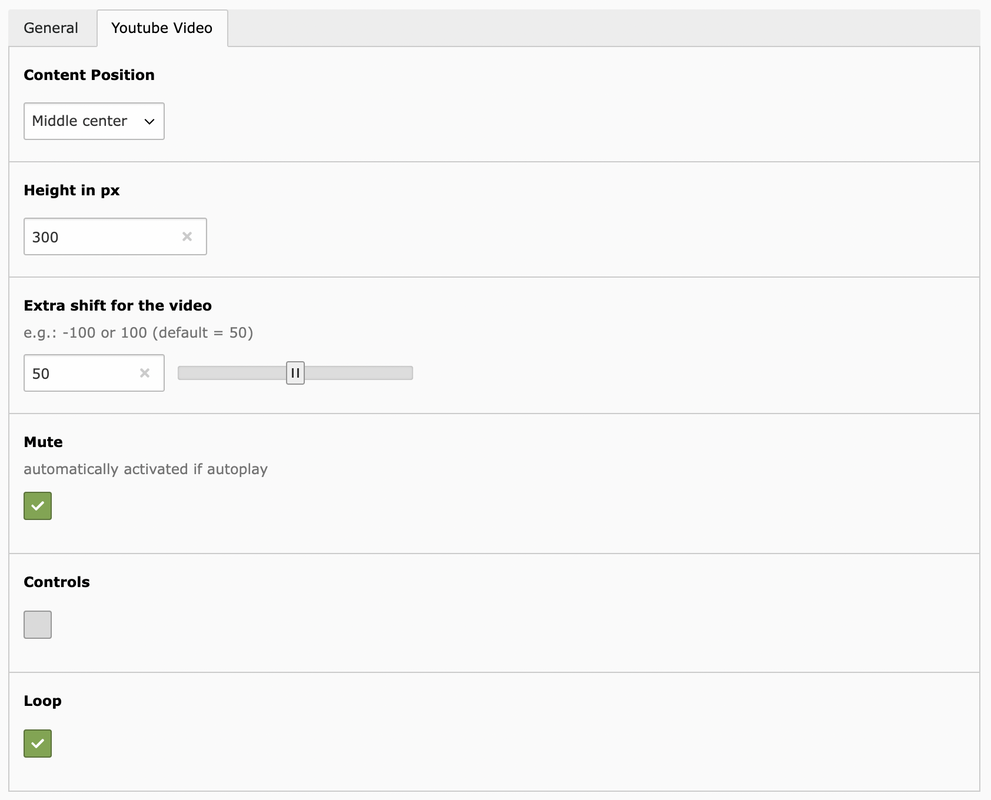Focus the Height in px field containing 300

[115, 237]
